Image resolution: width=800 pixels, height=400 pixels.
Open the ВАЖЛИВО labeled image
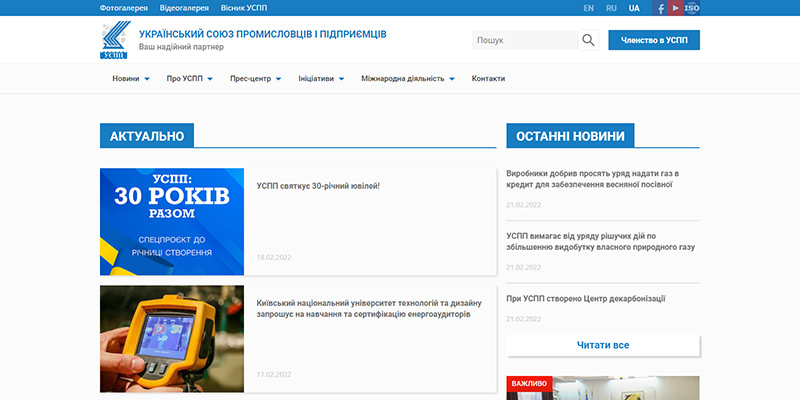tap(603, 388)
